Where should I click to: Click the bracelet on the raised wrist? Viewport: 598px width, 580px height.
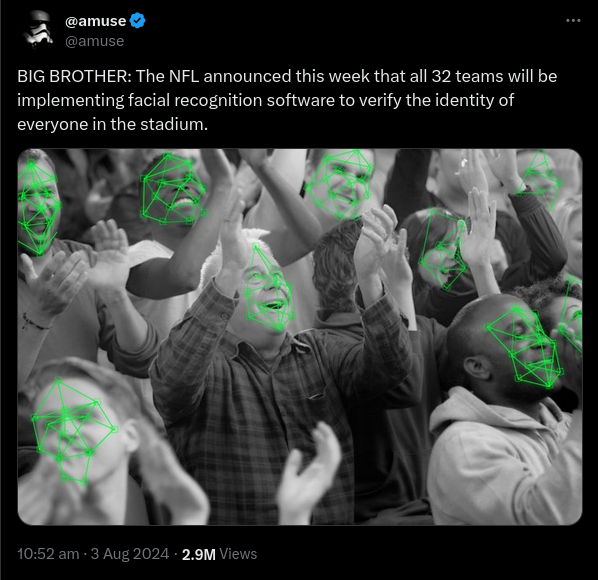tap(35, 323)
